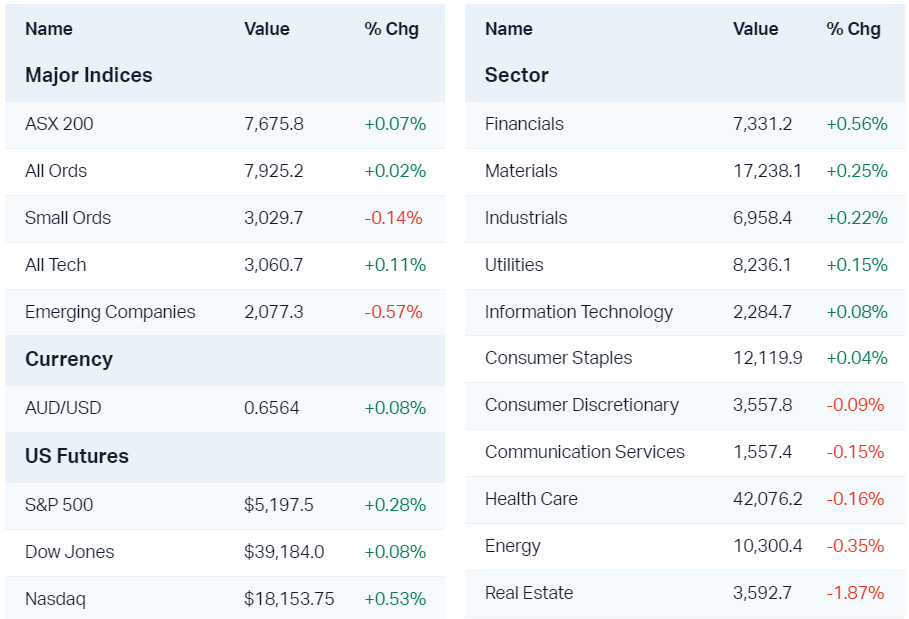
Task: Click the ASX 200 index name
Action: (59, 124)
